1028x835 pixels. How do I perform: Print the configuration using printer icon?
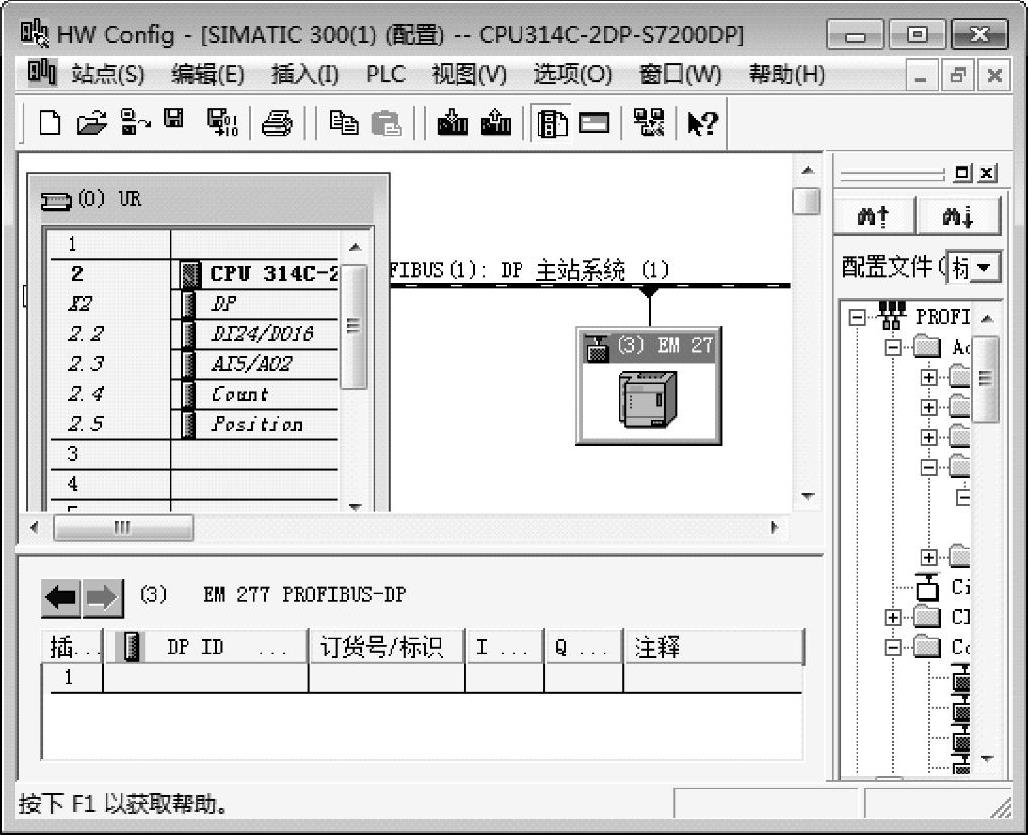277,123
